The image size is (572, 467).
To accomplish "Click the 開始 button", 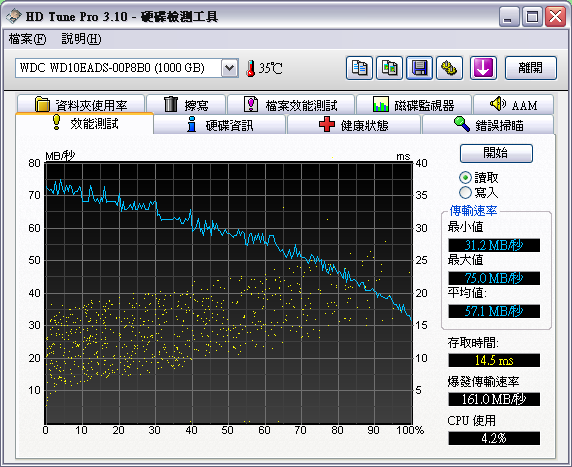I will pos(496,153).
